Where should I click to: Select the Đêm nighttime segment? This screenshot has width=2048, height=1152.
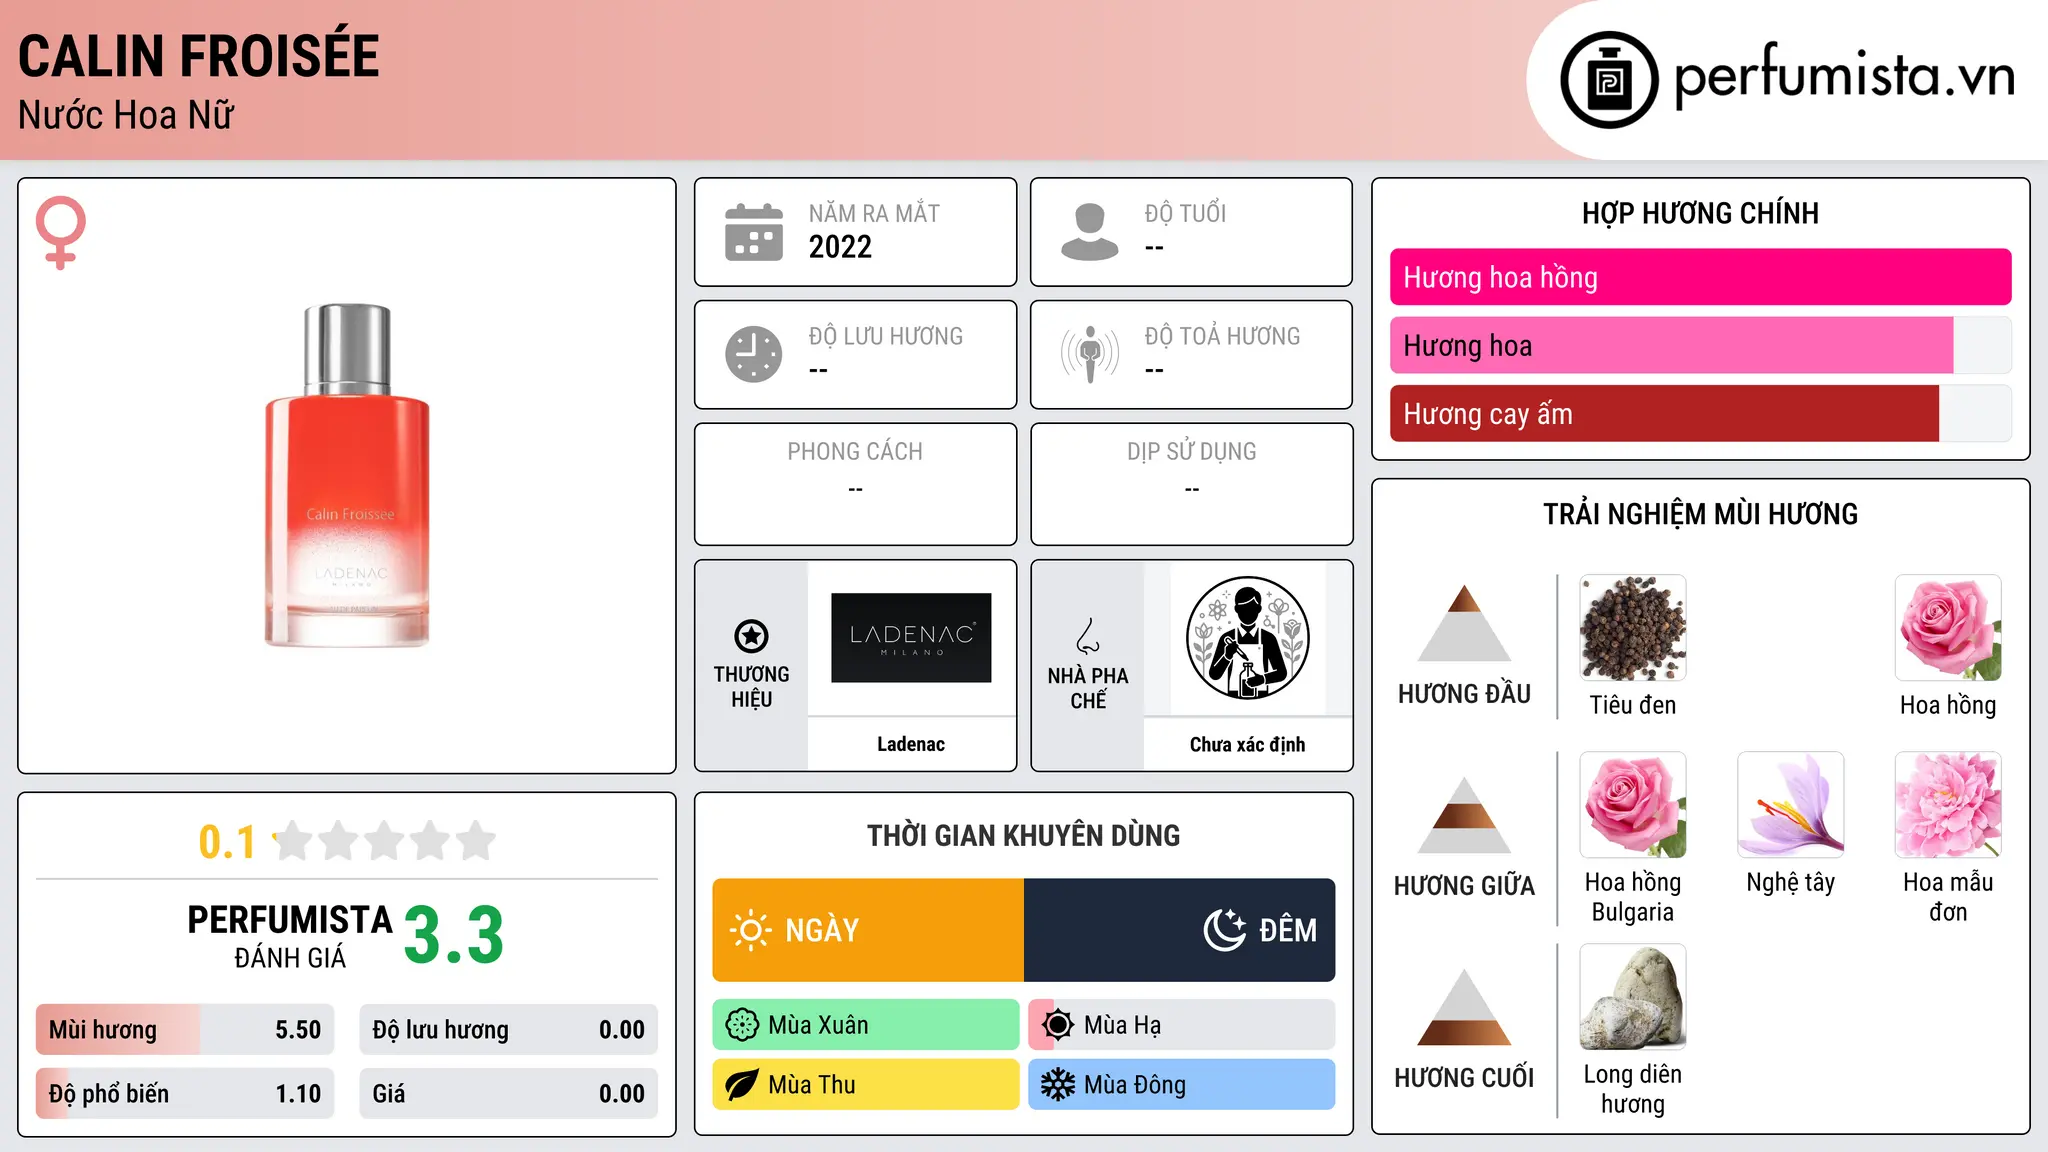point(1180,930)
